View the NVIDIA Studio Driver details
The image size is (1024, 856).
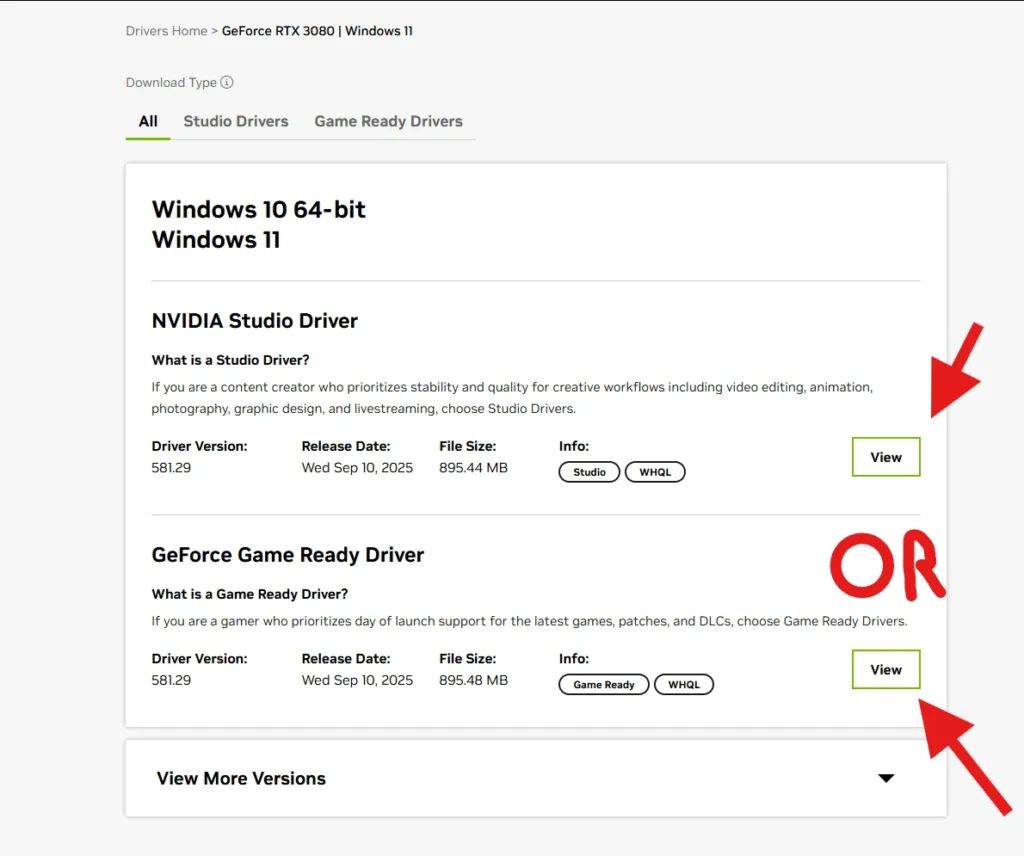point(885,457)
